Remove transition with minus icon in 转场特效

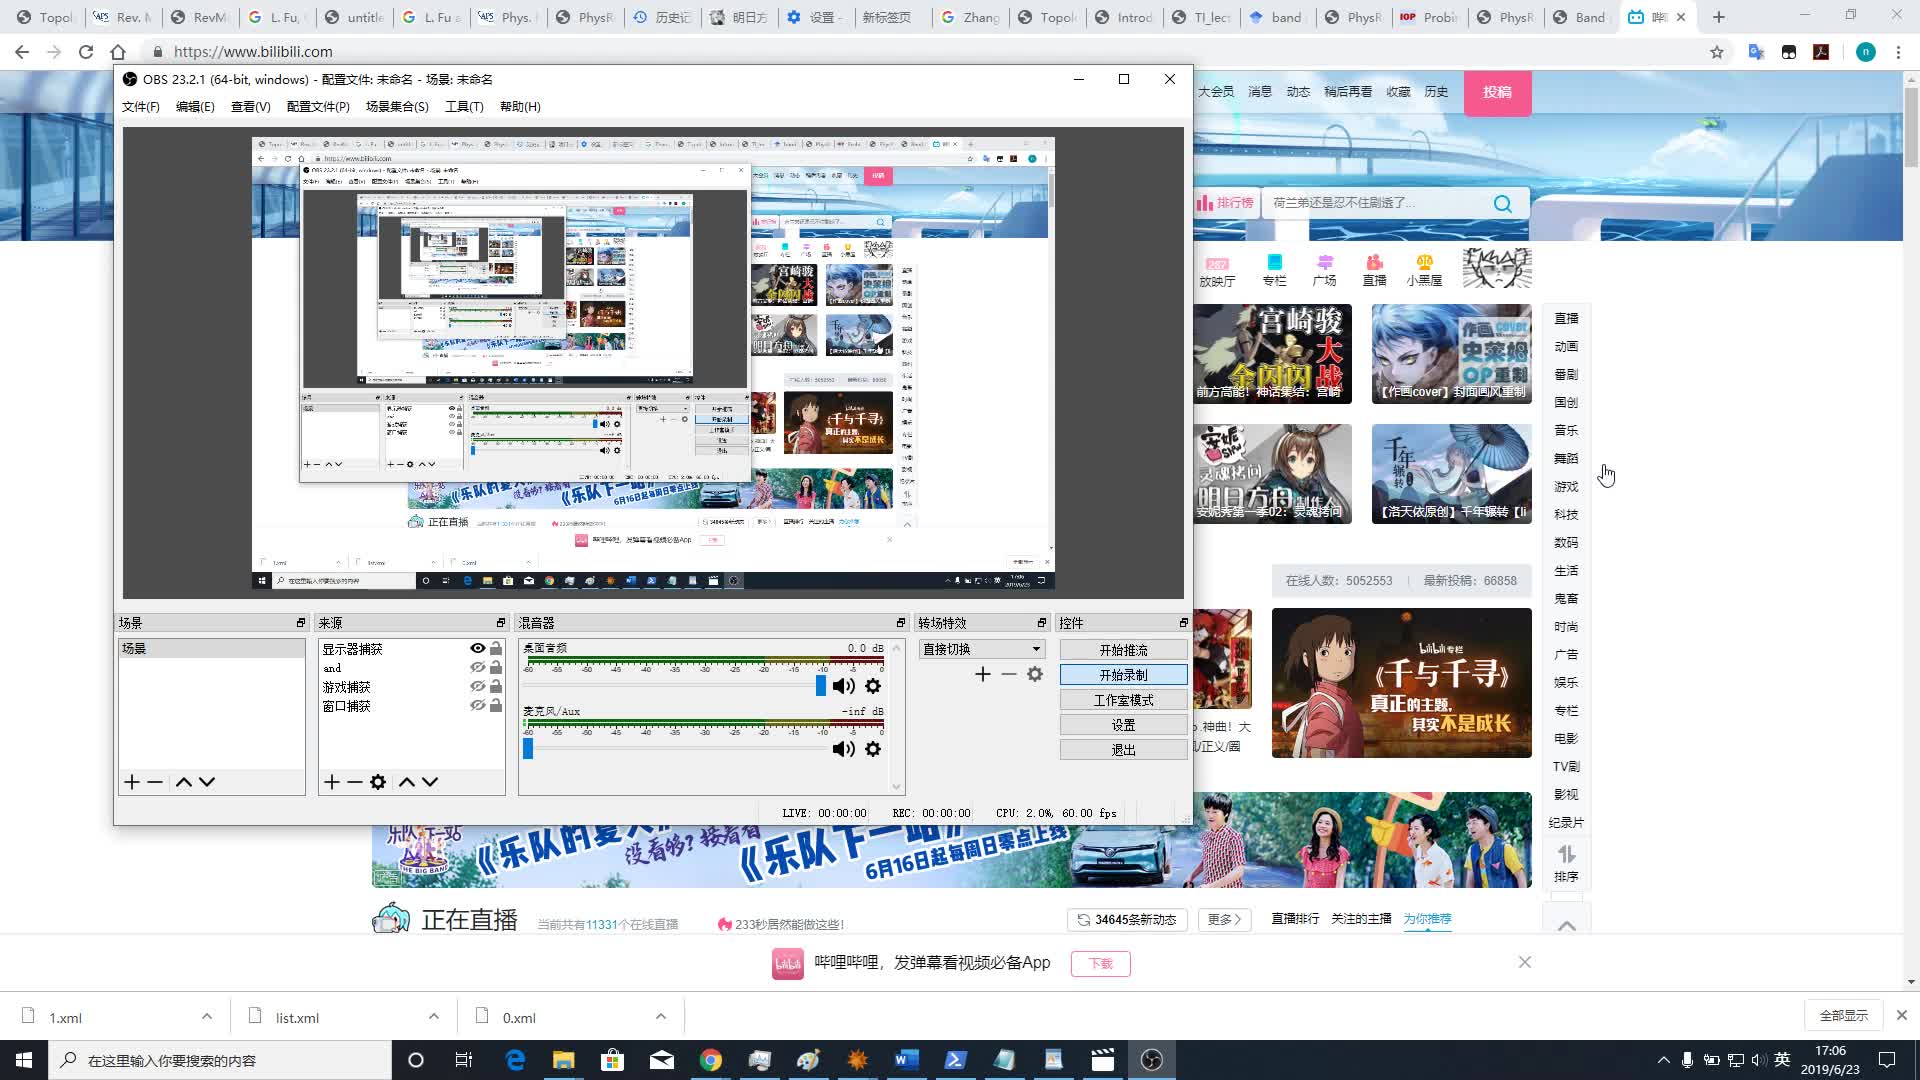point(1009,675)
